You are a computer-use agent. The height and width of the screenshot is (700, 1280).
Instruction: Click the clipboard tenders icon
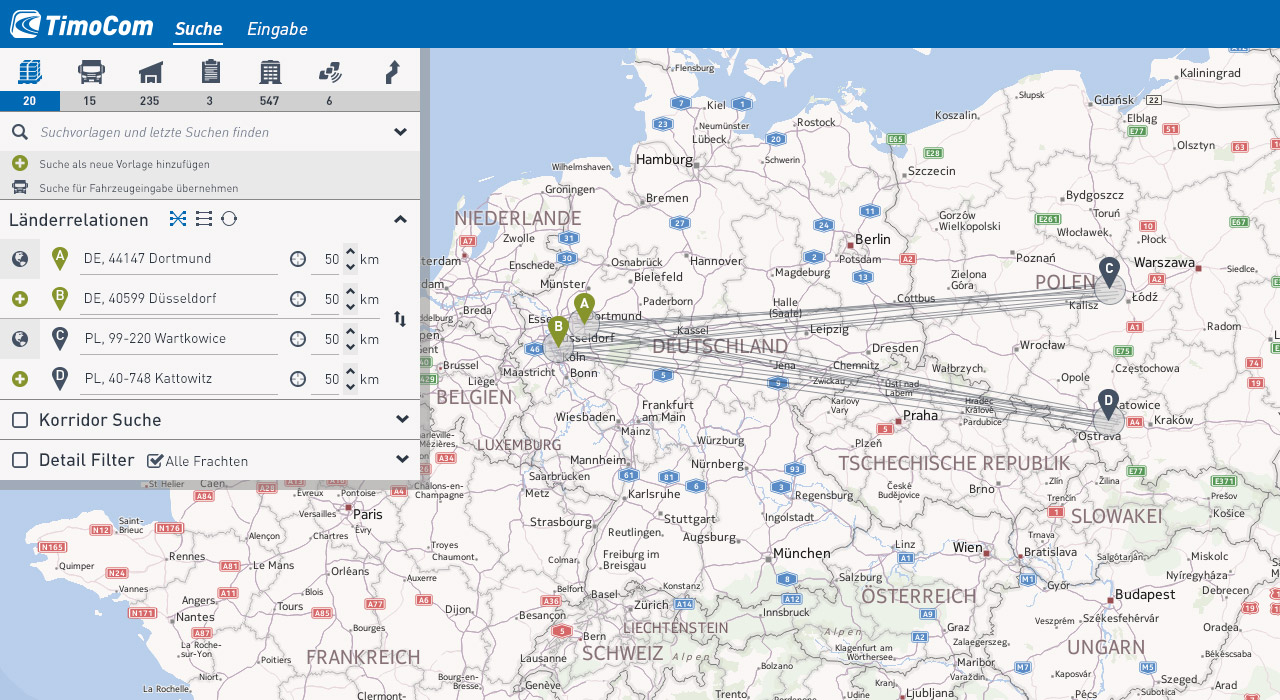(210, 72)
